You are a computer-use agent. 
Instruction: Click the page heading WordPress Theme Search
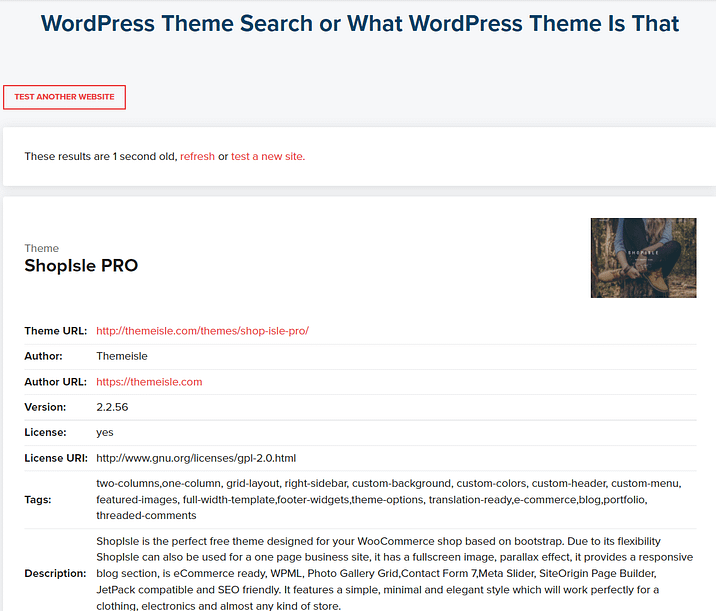(x=360, y=23)
